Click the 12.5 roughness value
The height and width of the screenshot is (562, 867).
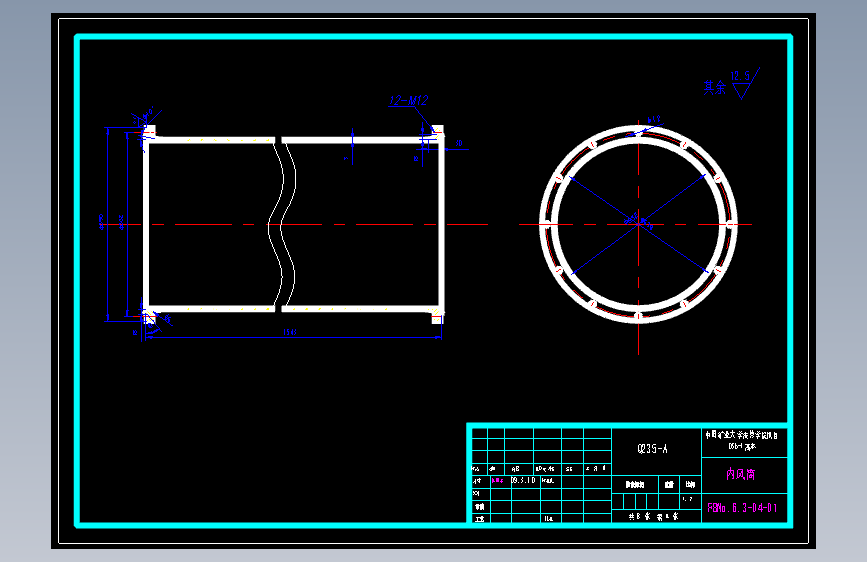point(740,76)
